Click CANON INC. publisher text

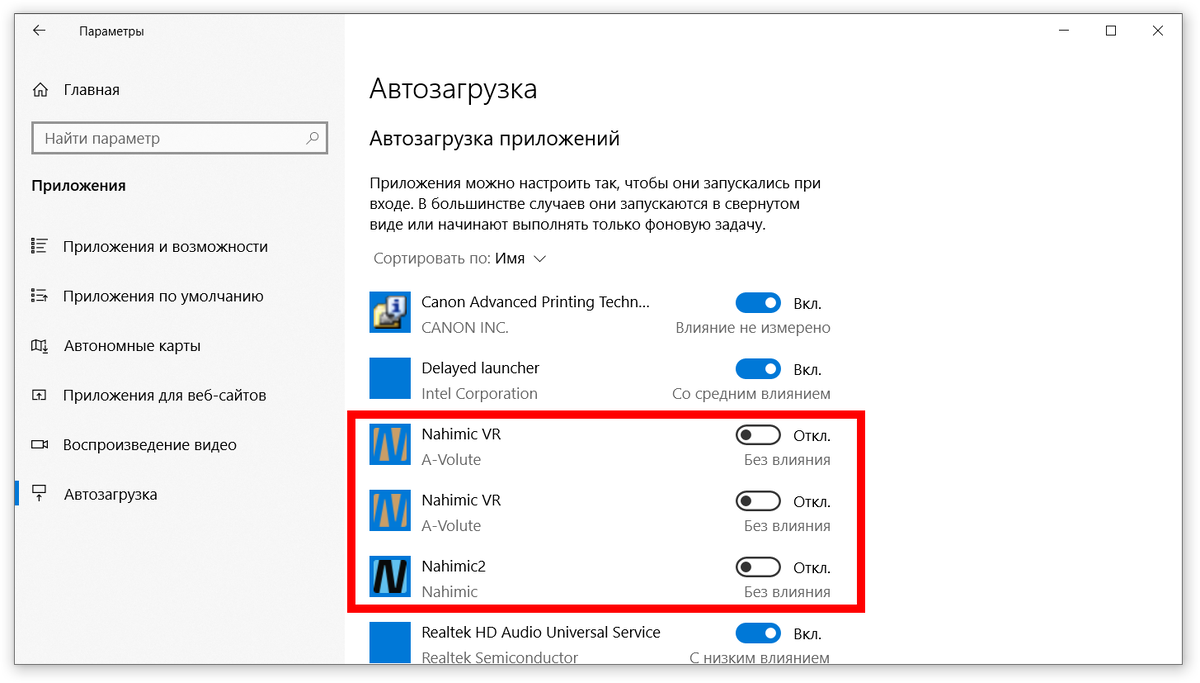point(465,328)
